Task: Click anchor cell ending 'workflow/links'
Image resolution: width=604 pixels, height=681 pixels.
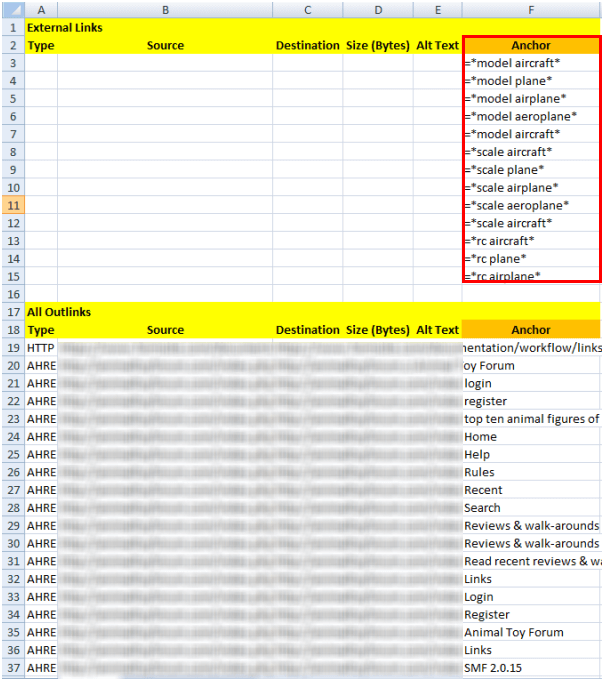Action: (x=531, y=347)
